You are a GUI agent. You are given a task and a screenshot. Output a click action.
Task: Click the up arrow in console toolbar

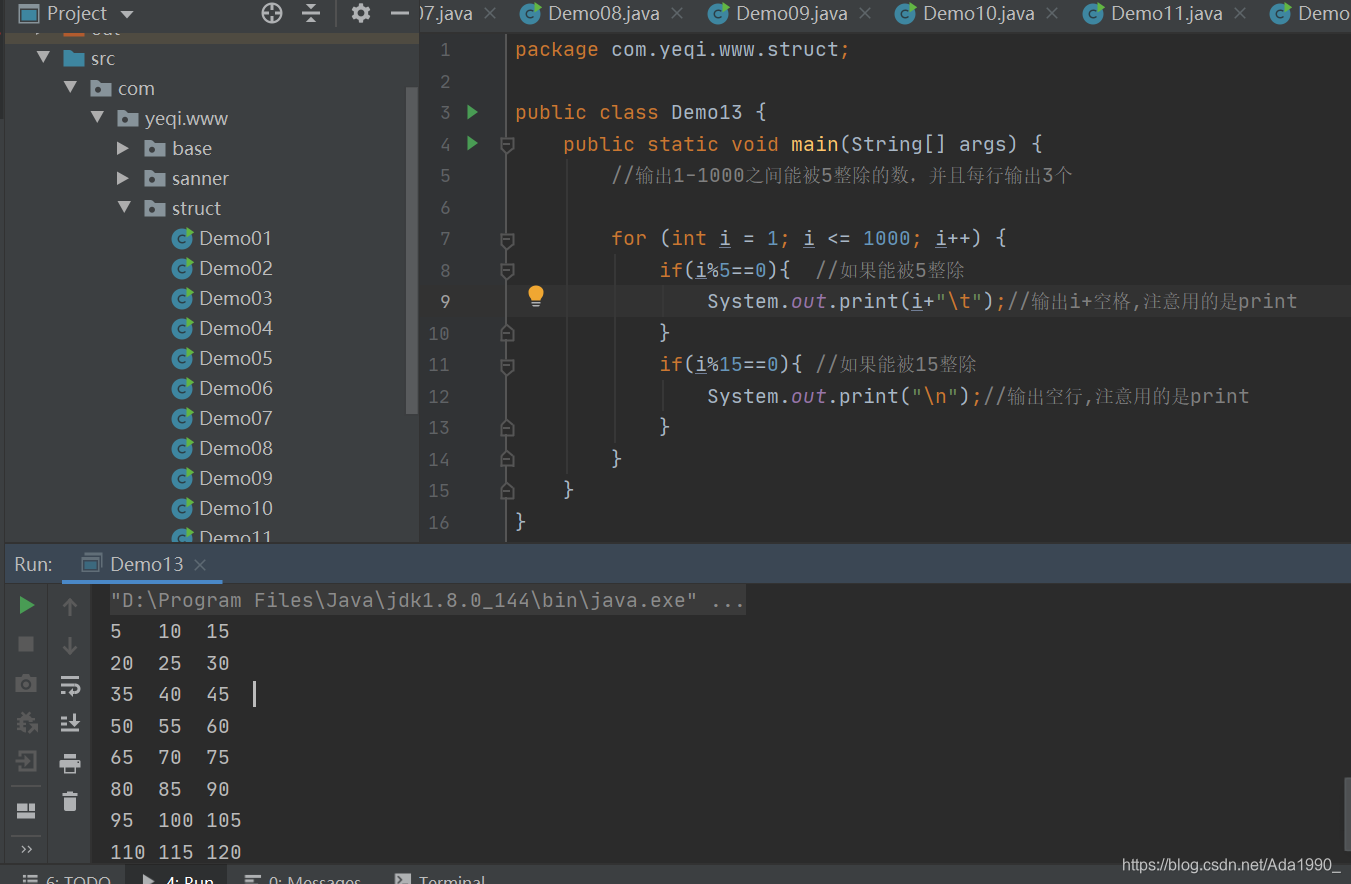(x=70, y=606)
